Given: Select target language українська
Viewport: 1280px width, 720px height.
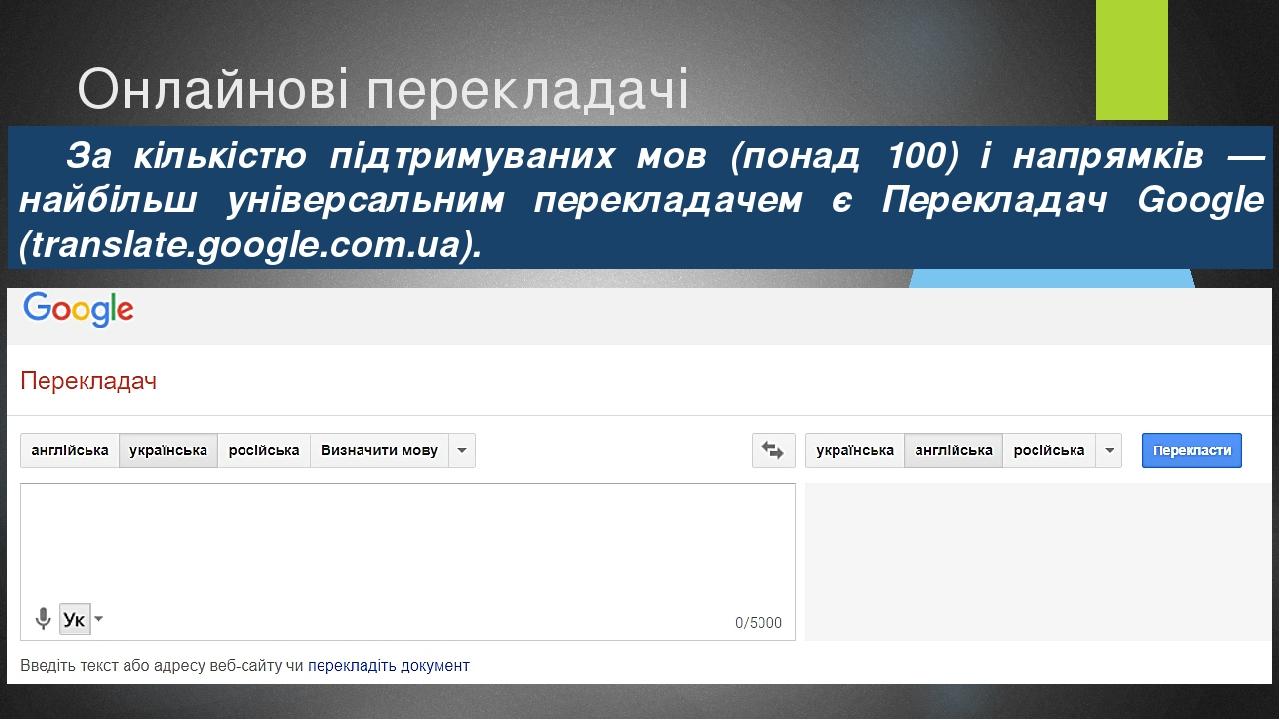Looking at the screenshot, I should click(855, 450).
